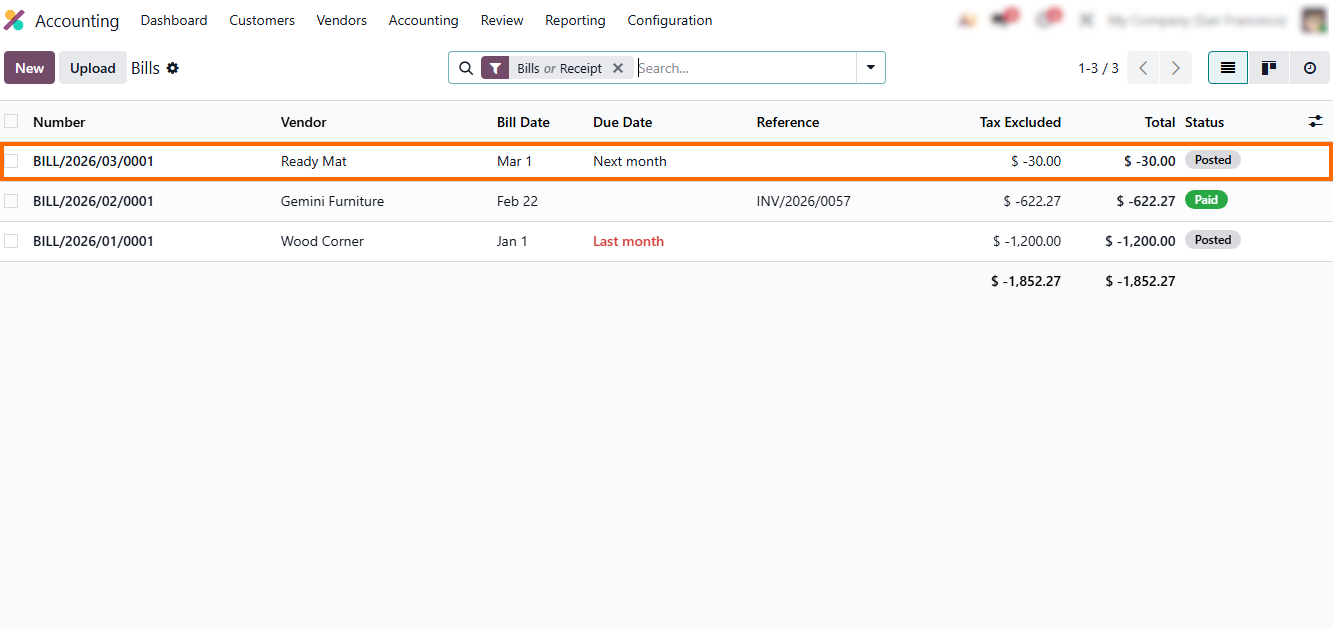Switch to kanban view
The width and height of the screenshot is (1333, 629).
coord(1268,68)
